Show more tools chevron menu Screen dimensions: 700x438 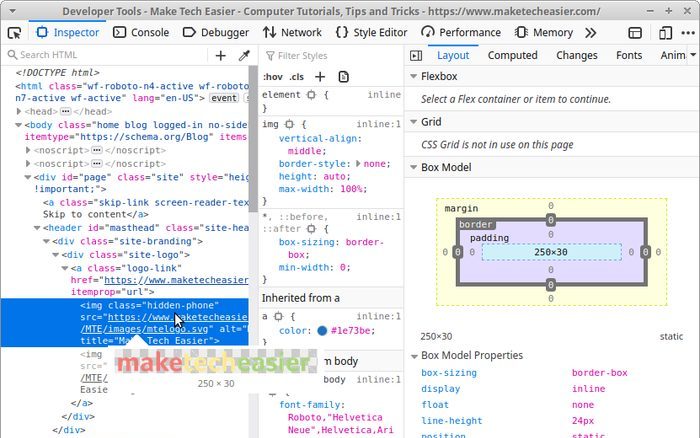click(591, 33)
